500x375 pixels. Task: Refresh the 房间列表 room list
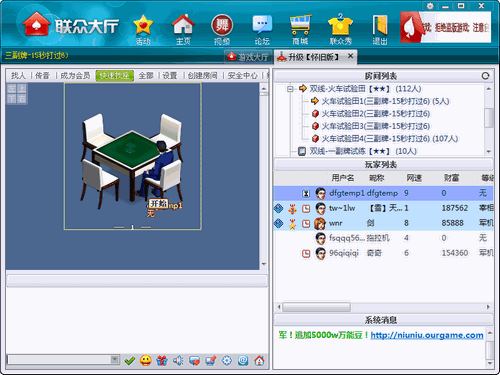coord(485,76)
